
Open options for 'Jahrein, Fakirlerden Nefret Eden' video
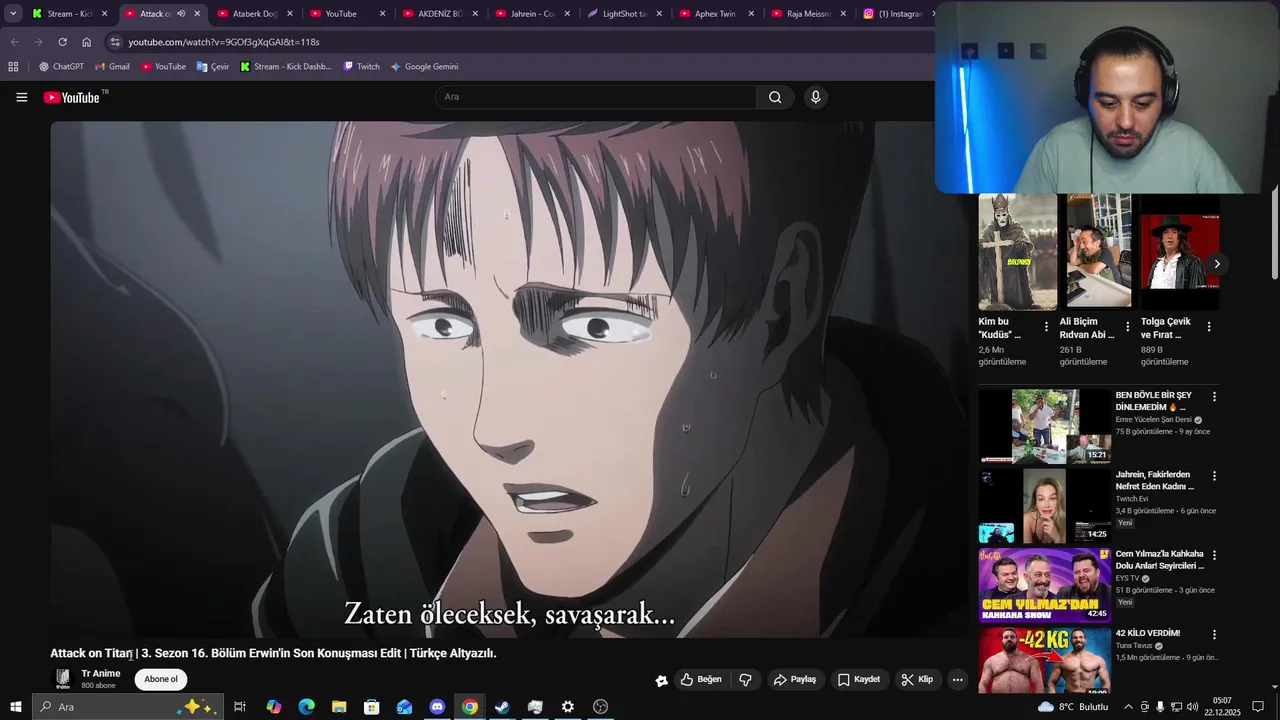pyautogui.click(x=1214, y=476)
